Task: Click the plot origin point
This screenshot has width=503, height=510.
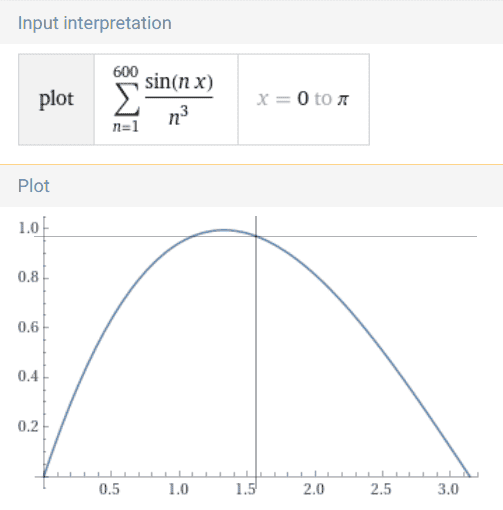Action: point(44,476)
